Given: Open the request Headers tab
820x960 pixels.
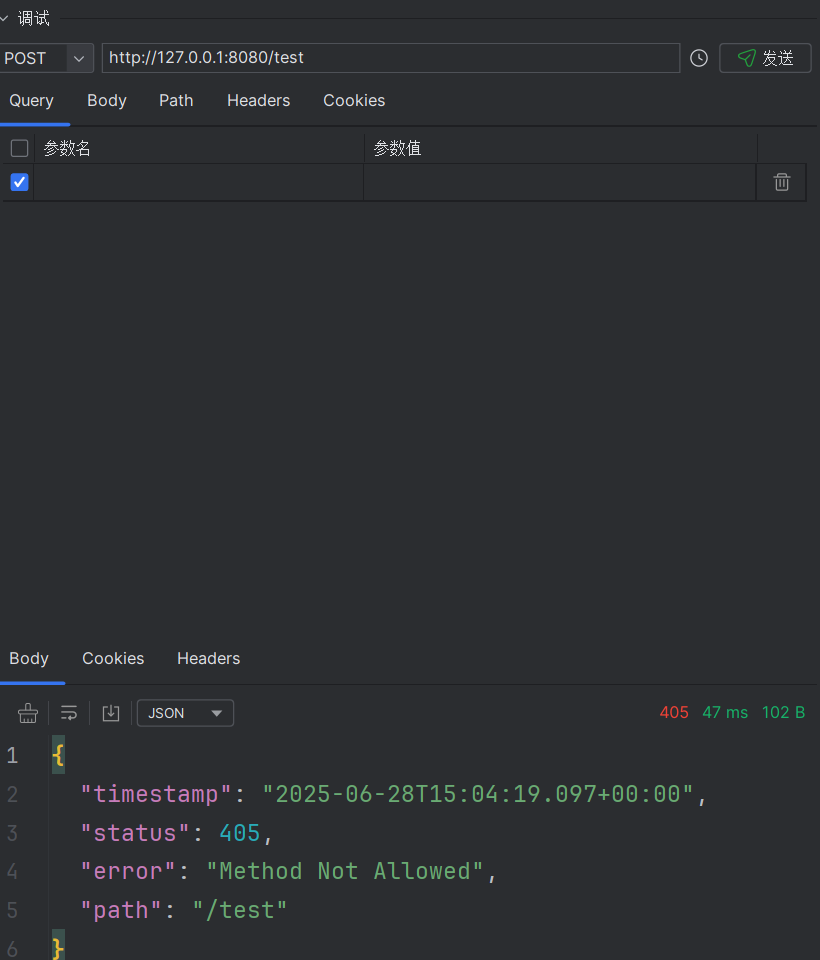Looking at the screenshot, I should pyautogui.click(x=258, y=100).
